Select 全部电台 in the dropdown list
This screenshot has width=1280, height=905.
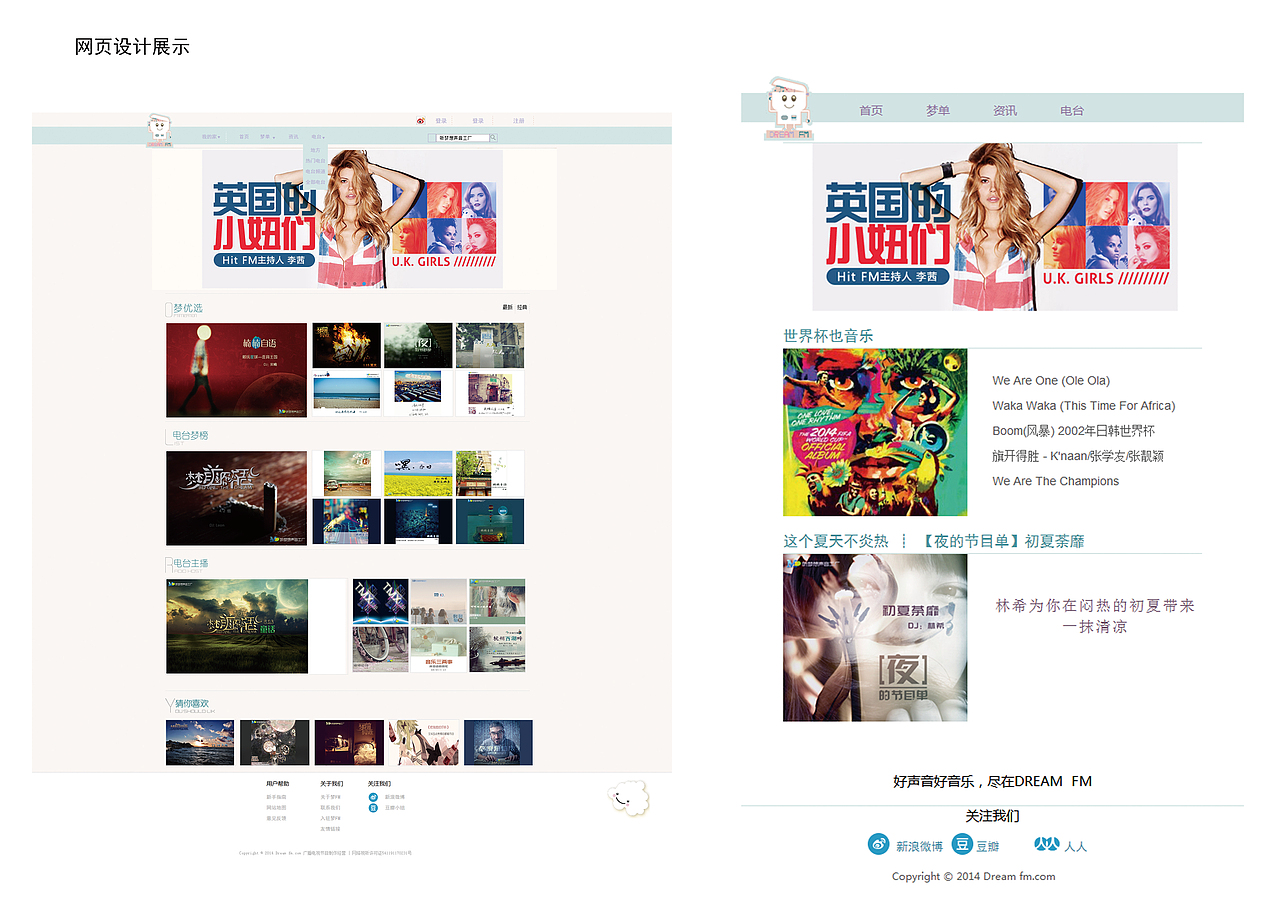pos(315,182)
